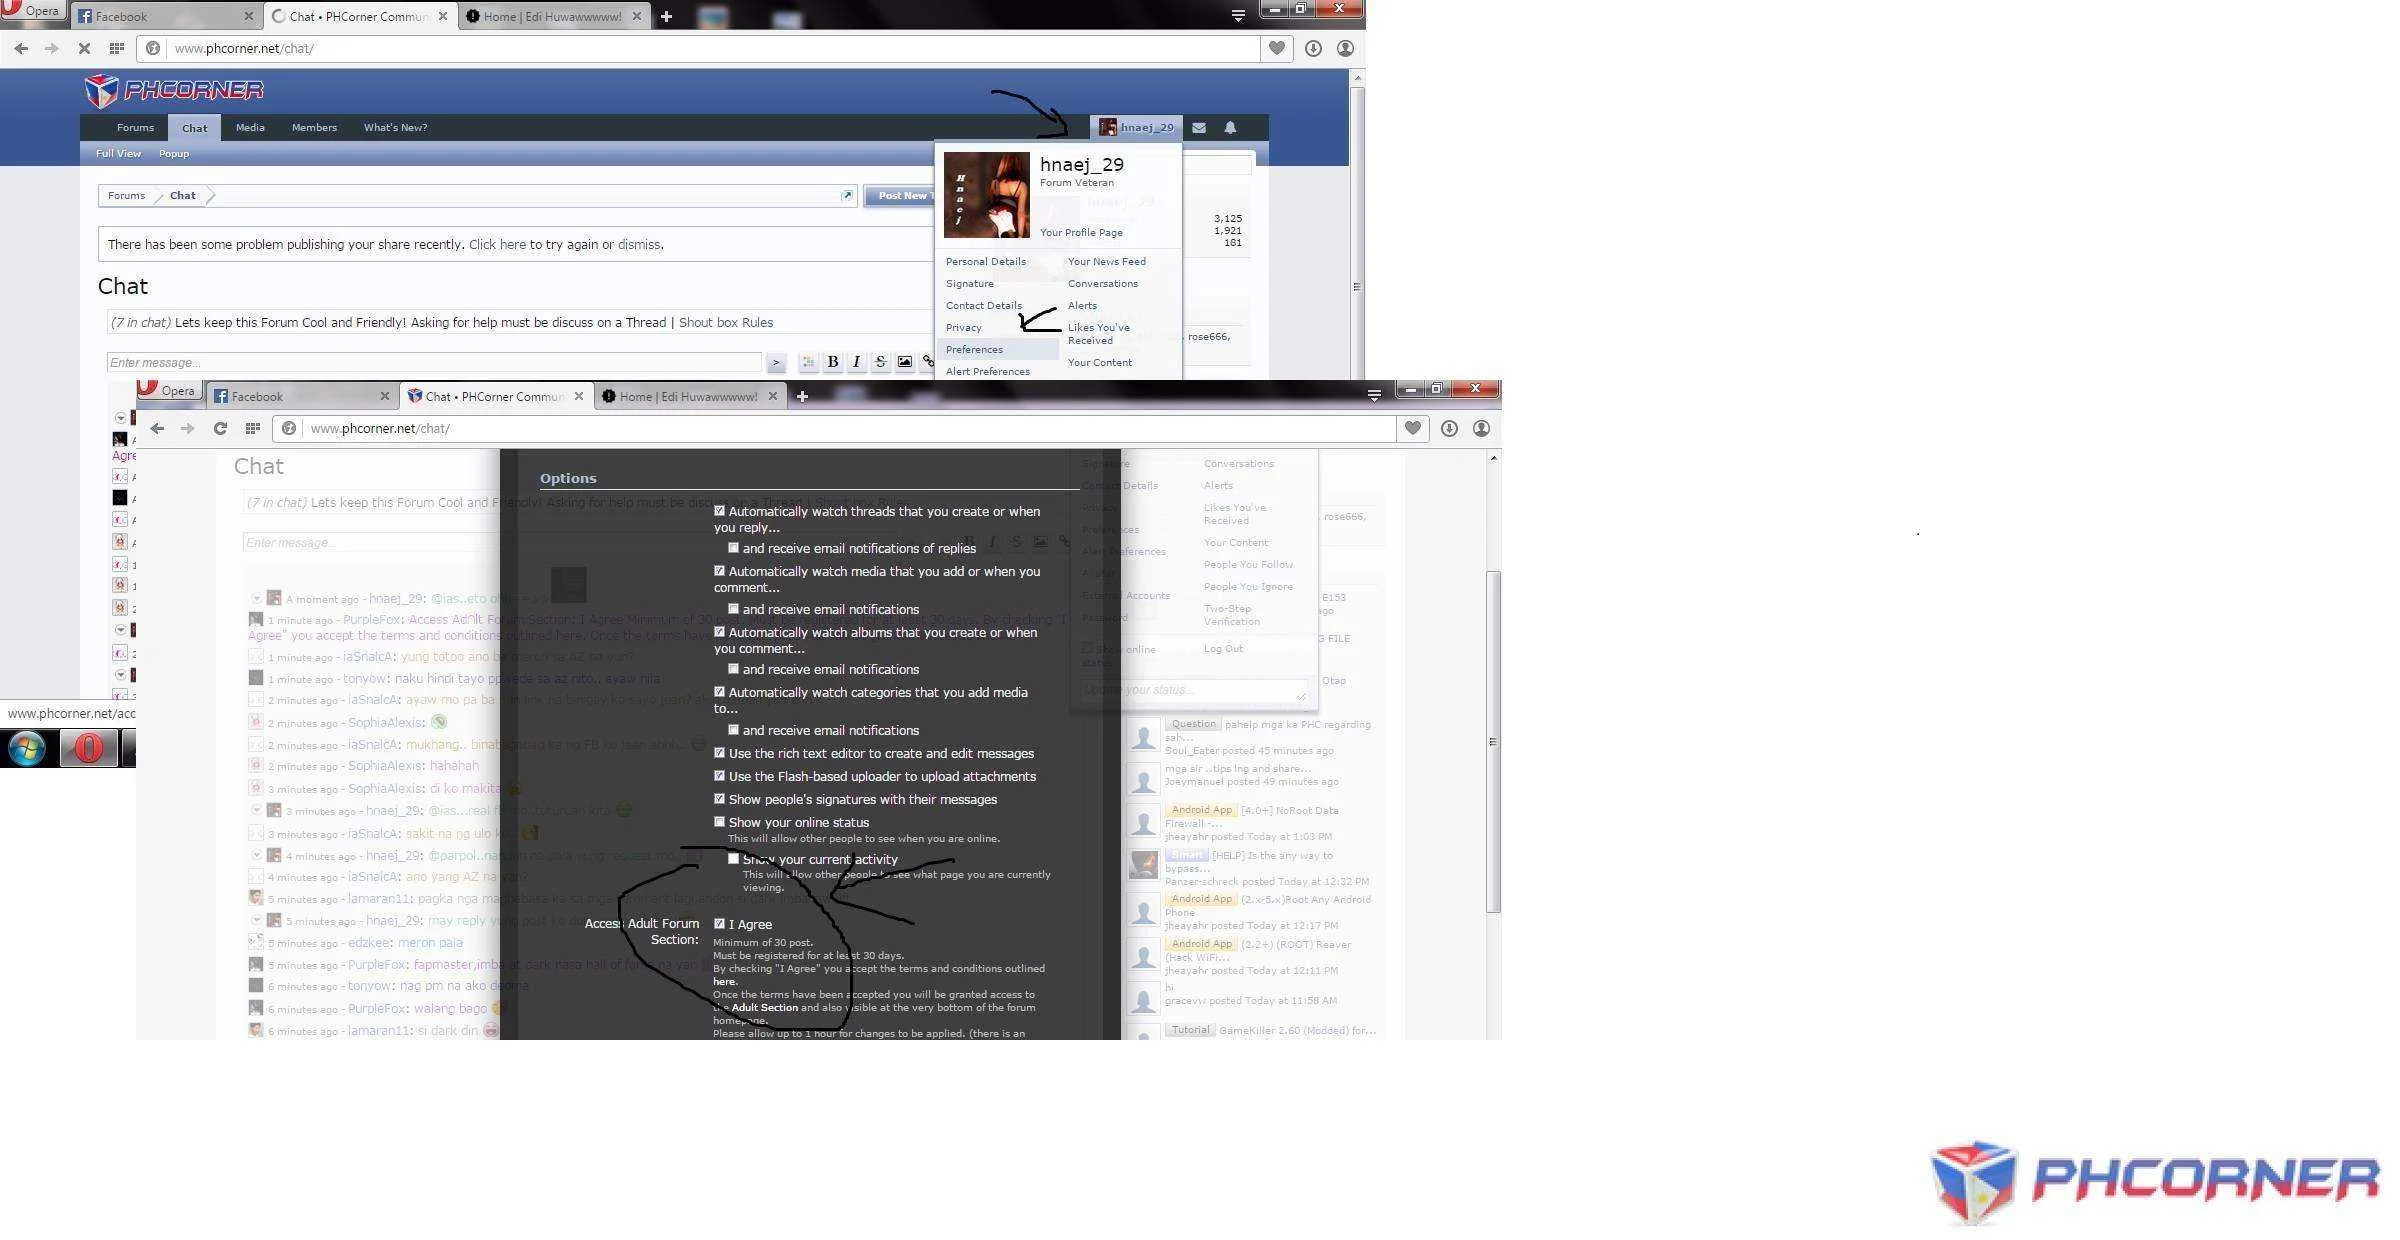The height and width of the screenshot is (1240, 2400).
Task: Toggle the rich text editor checkbox
Action: tap(719, 753)
